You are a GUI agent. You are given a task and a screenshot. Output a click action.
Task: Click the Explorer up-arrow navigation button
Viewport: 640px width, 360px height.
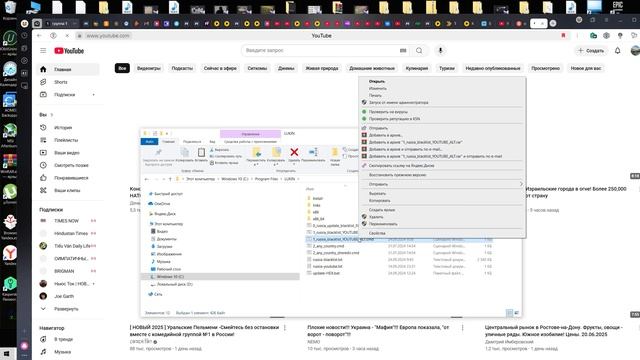coord(170,179)
